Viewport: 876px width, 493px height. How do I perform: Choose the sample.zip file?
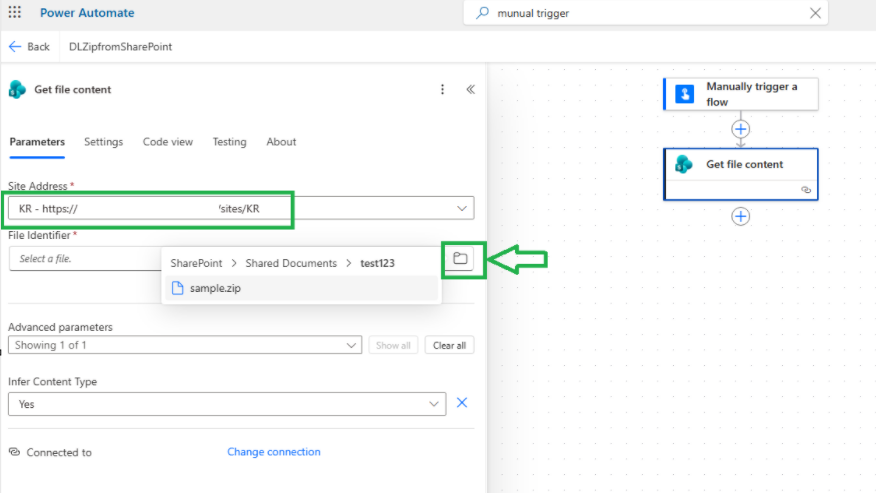(301, 288)
